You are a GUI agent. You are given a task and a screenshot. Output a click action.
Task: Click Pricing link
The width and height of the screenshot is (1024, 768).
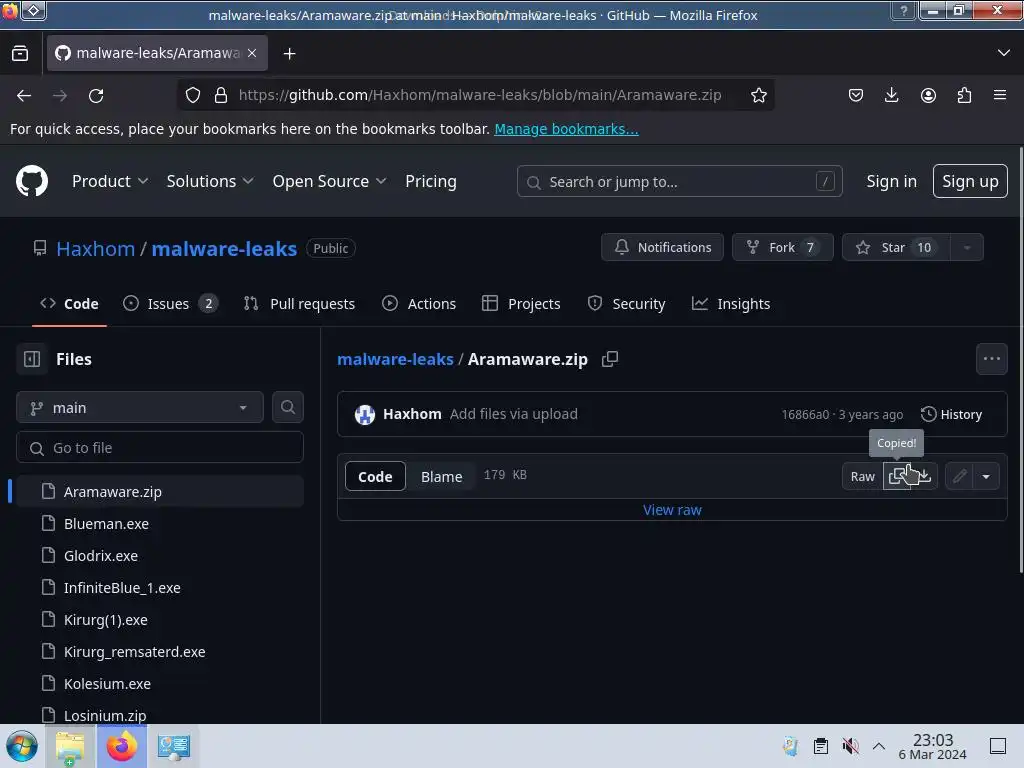(x=430, y=181)
